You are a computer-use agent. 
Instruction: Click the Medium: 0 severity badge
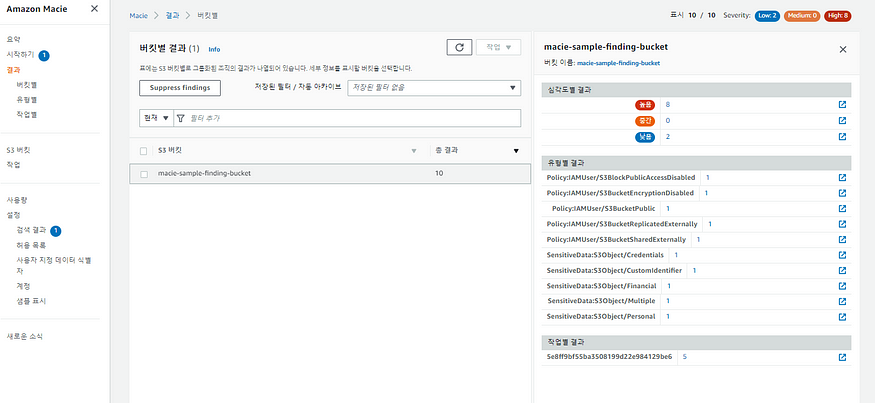coord(801,16)
